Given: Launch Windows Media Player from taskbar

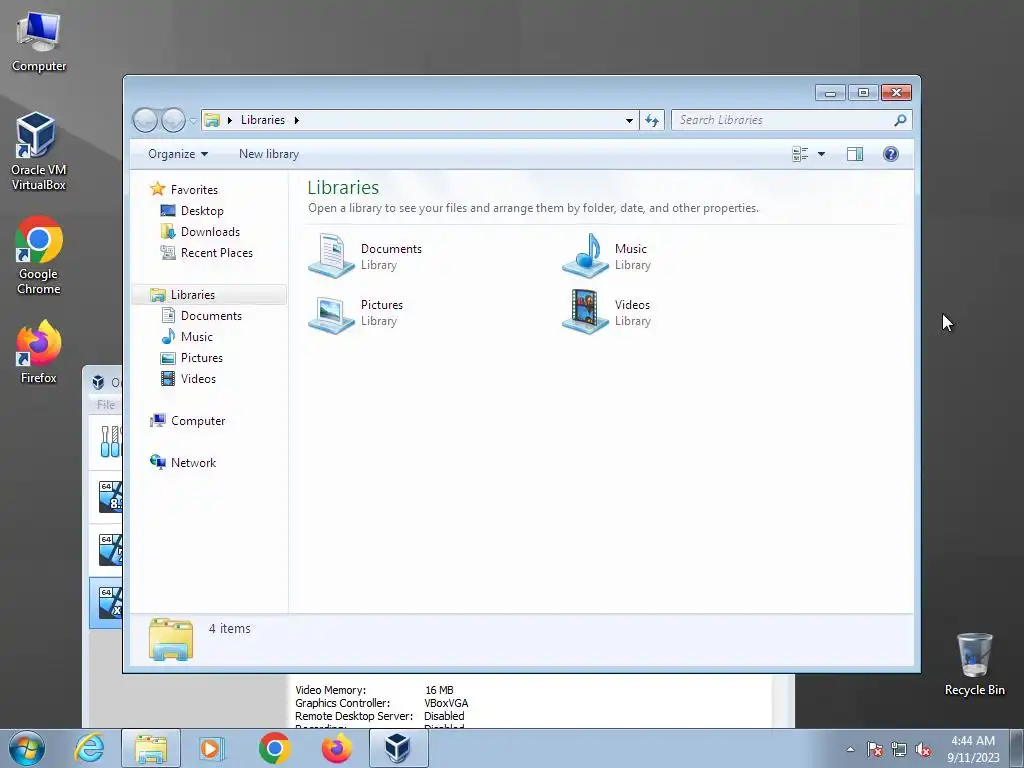Looking at the screenshot, I should (x=211, y=748).
